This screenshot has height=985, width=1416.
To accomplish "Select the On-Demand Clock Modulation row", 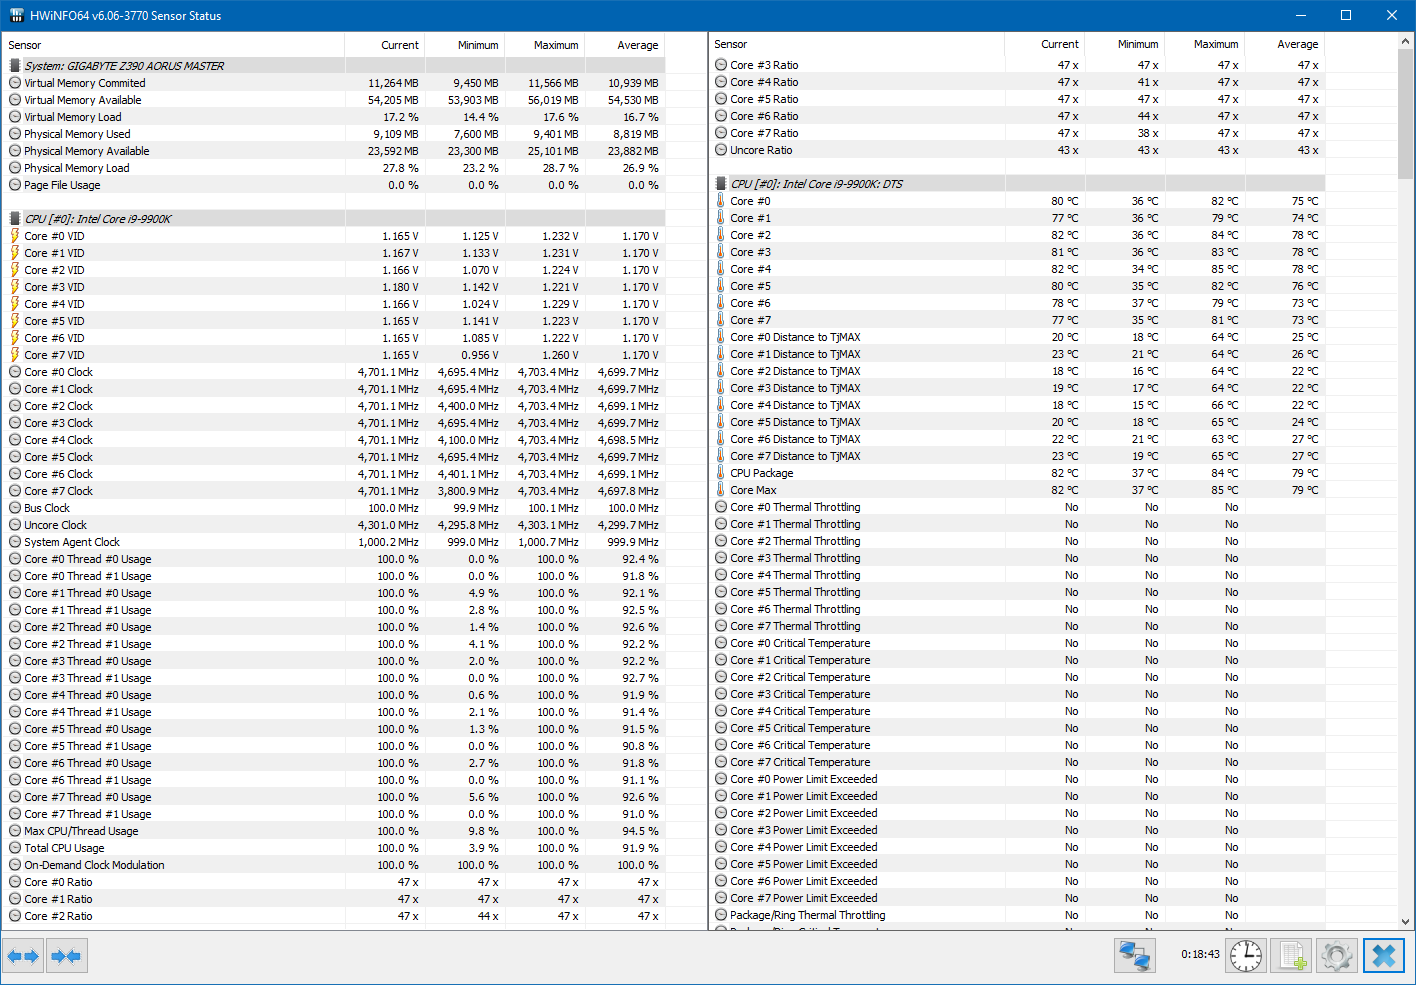I will click(335, 865).
